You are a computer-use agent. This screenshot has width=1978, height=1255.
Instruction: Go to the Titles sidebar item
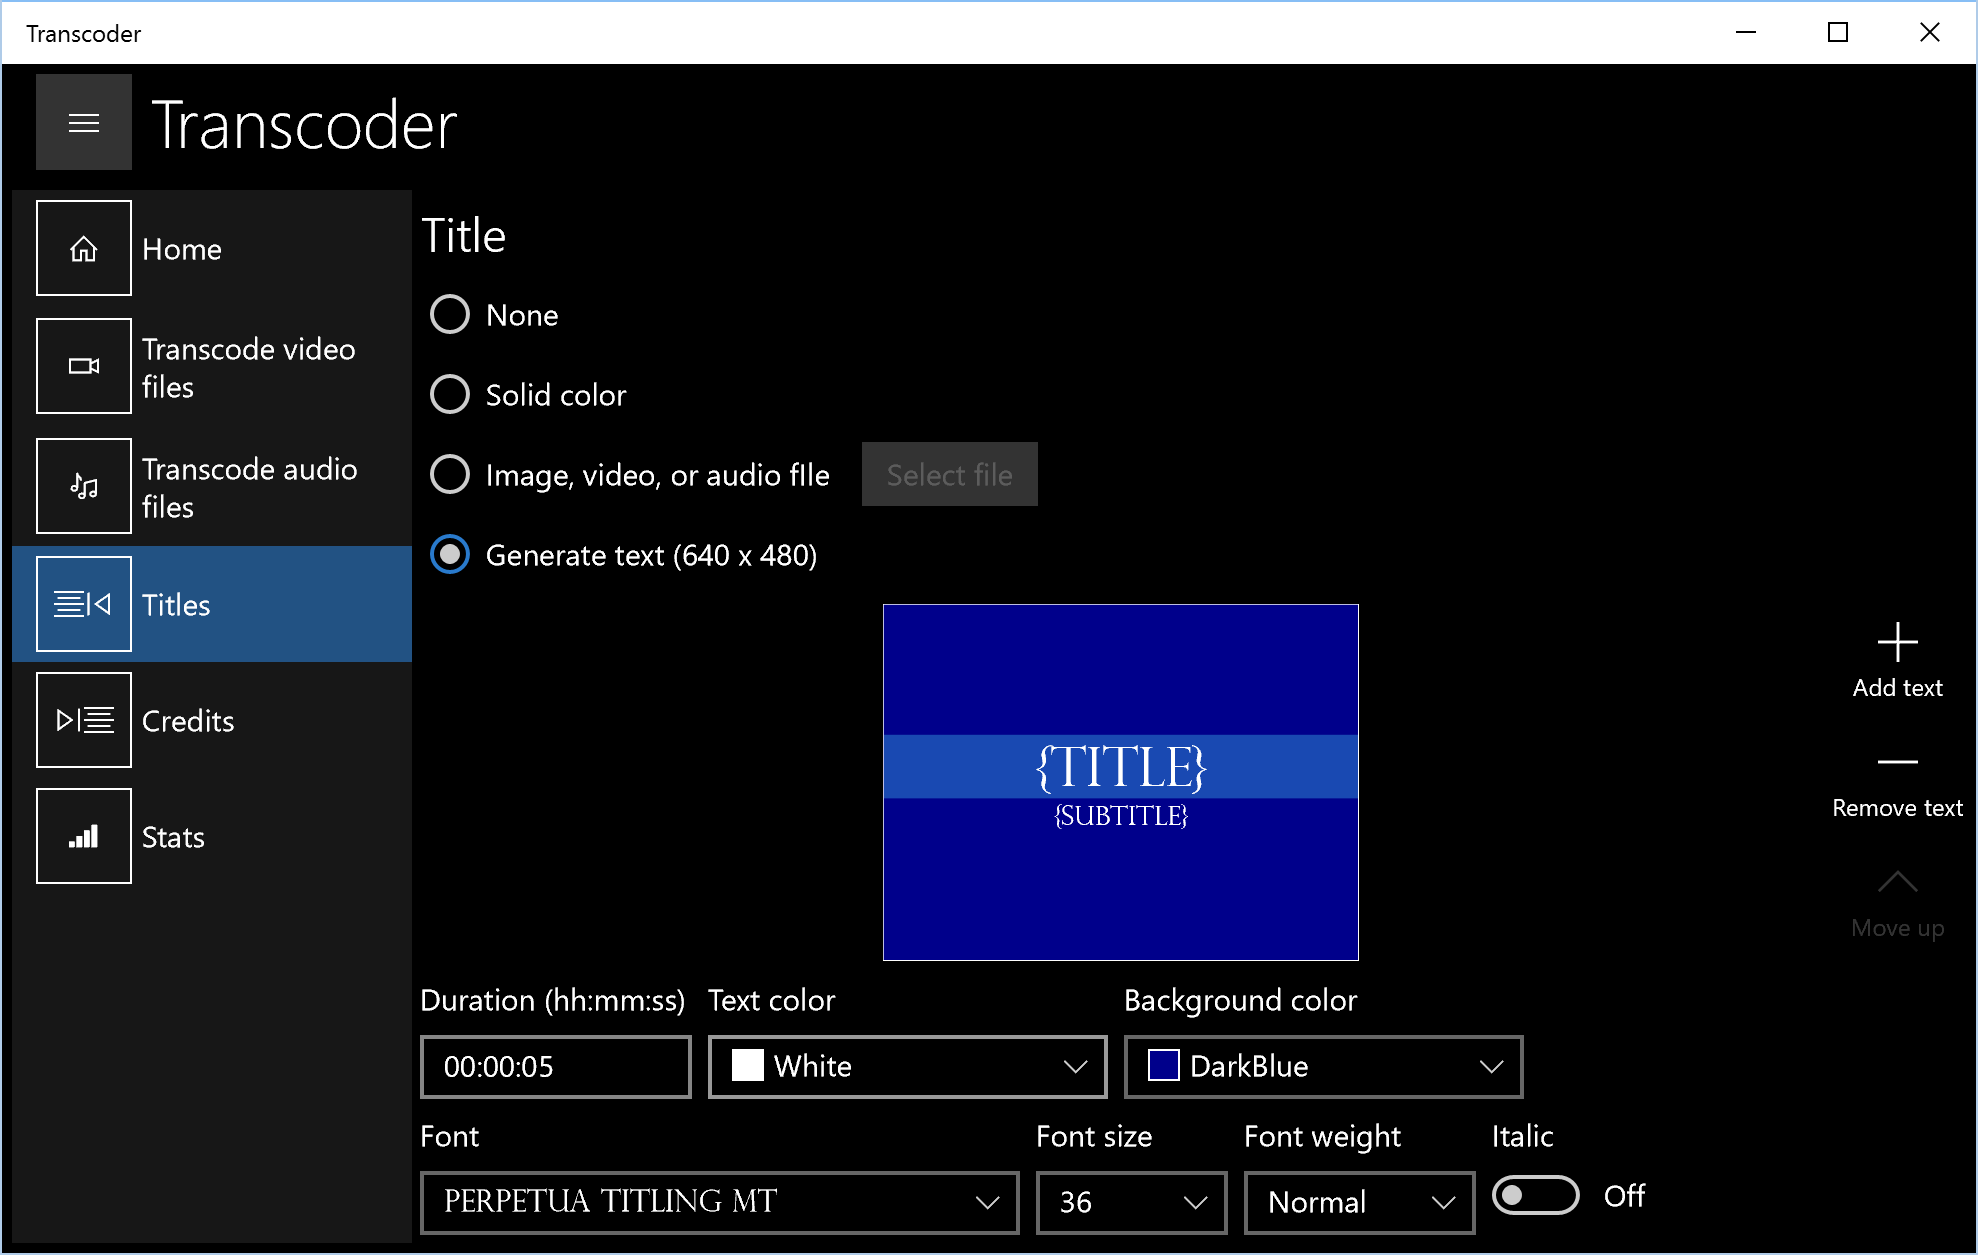point(176,605)
